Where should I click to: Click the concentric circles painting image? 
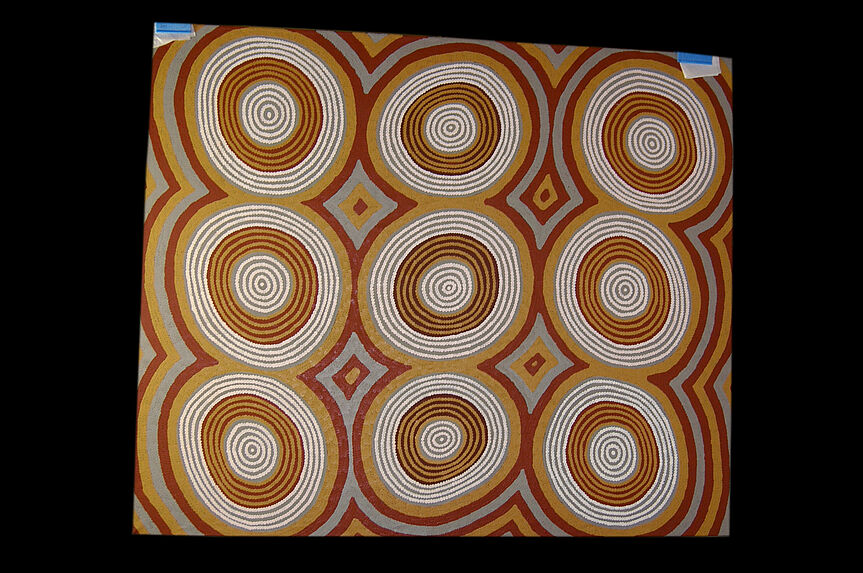point(433,280)
